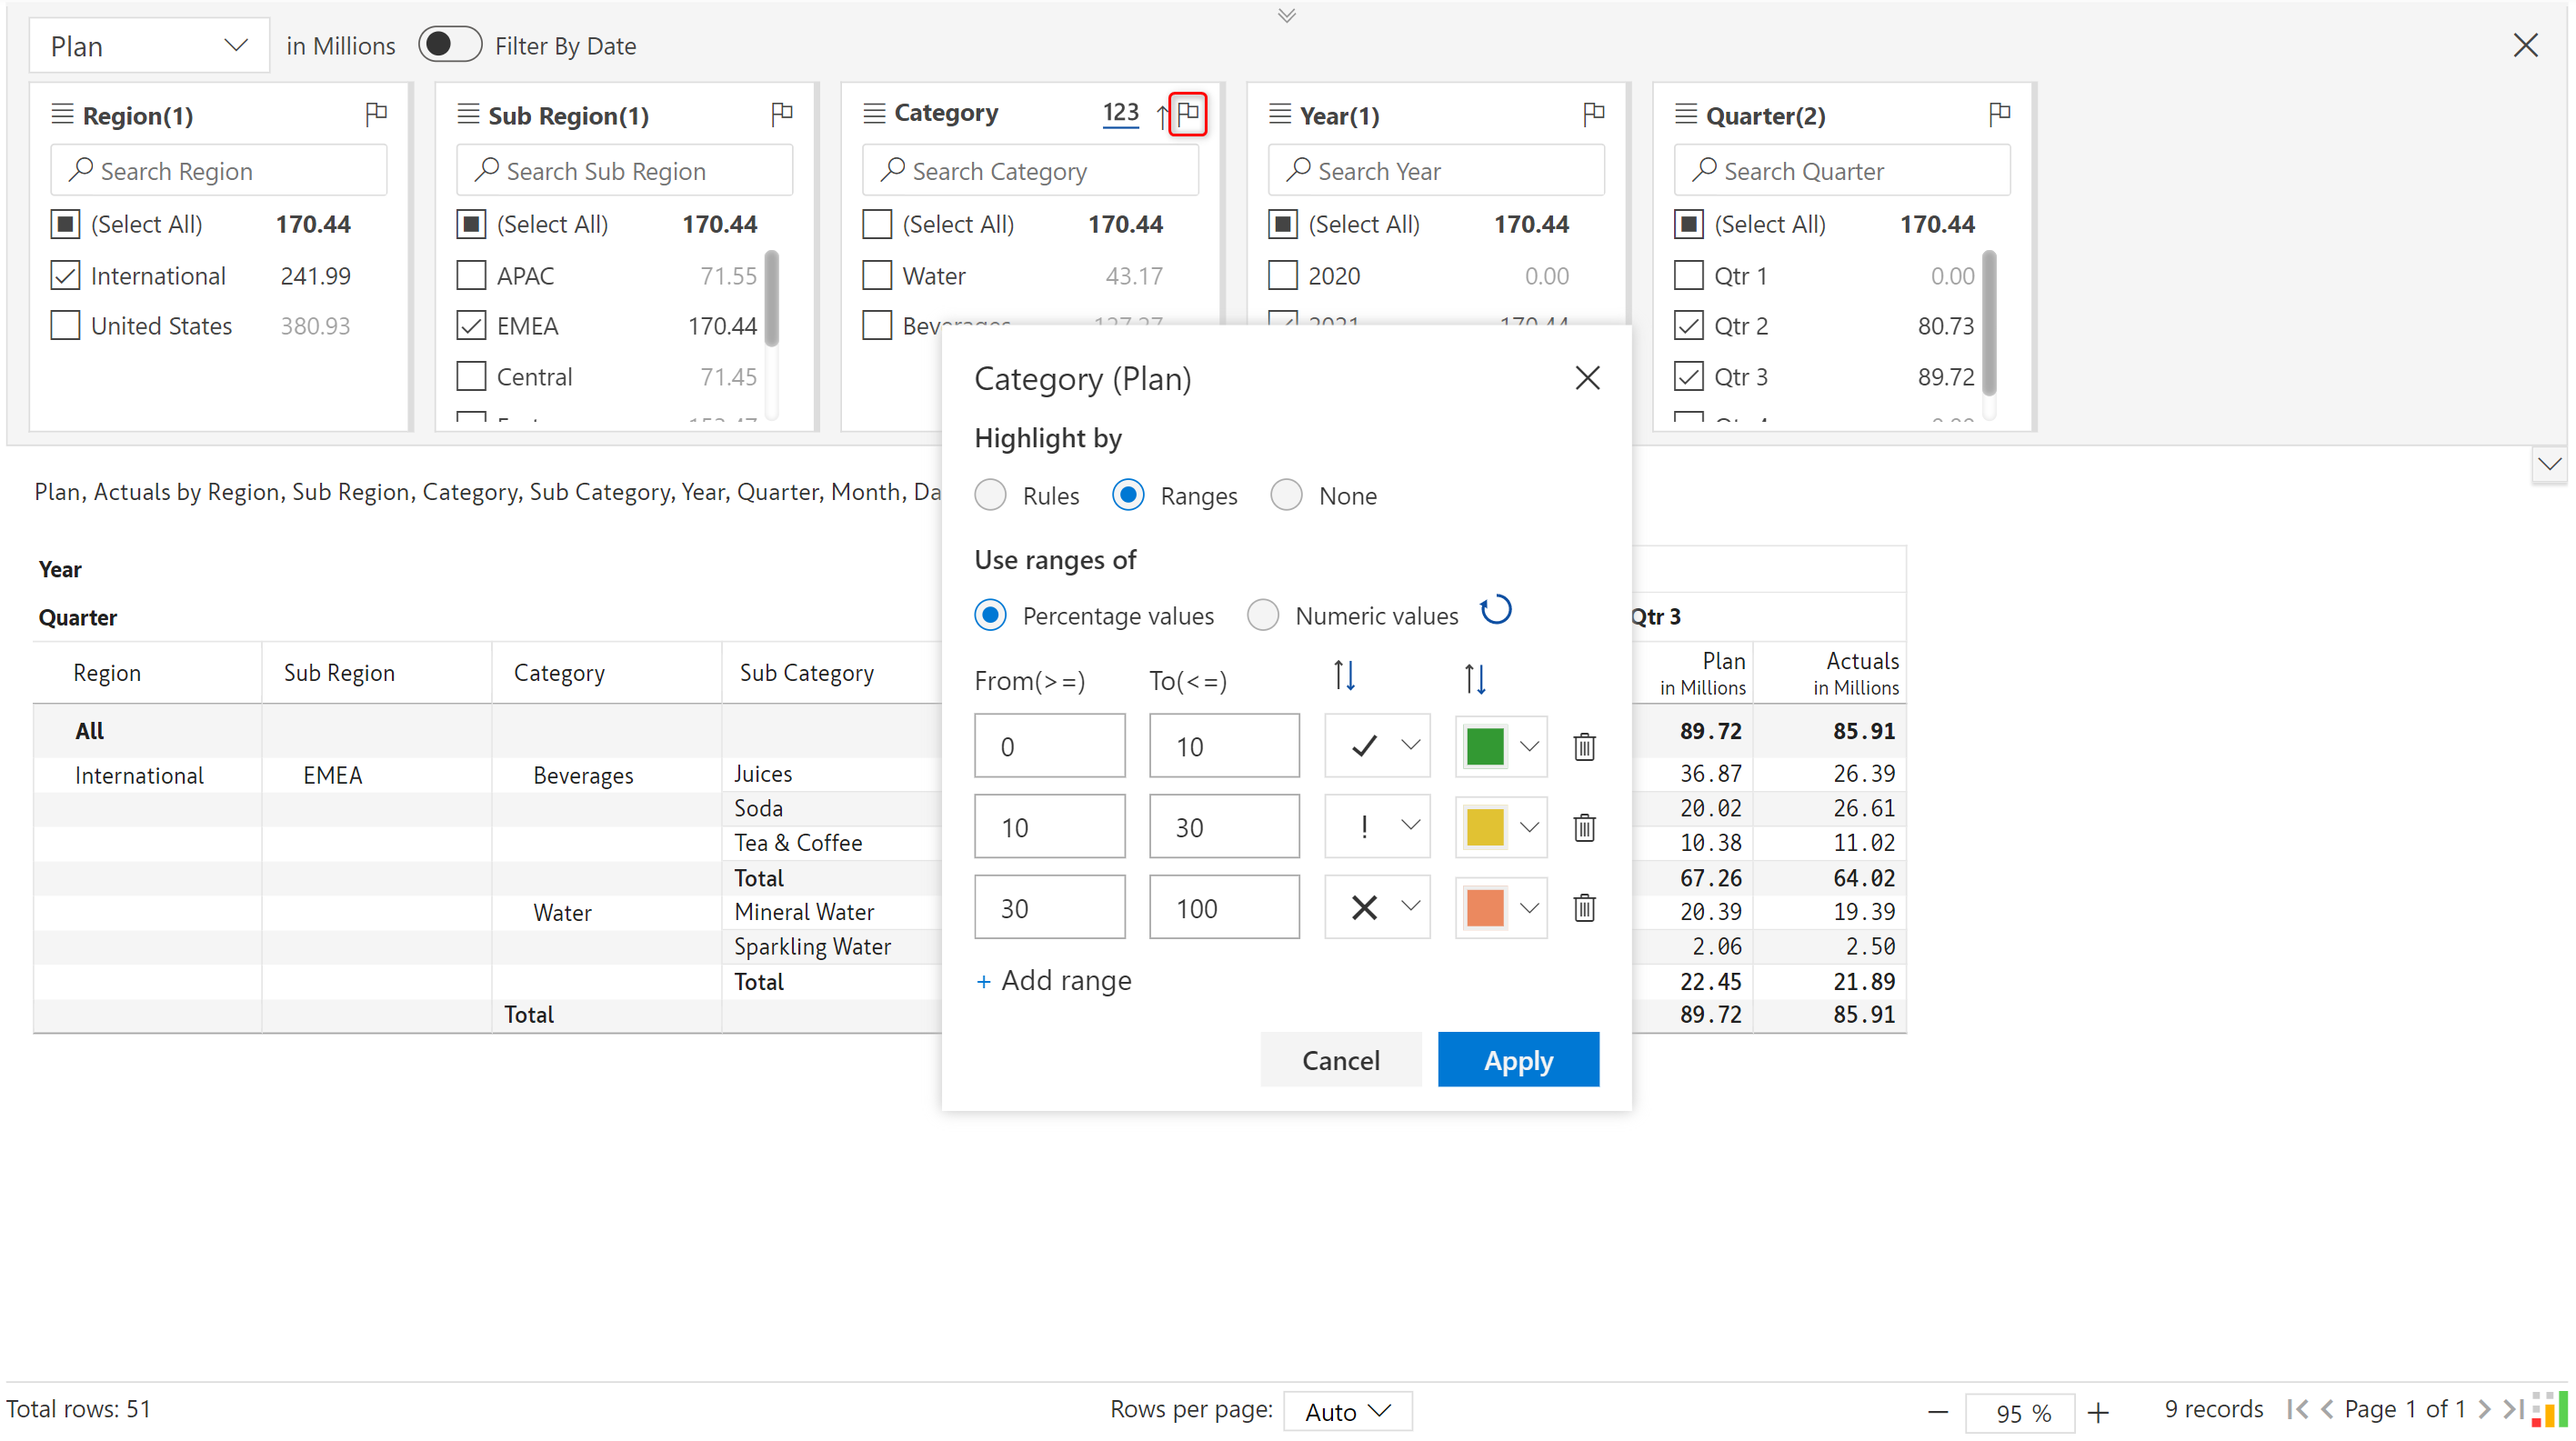
Task: Toggle the Filter By Date switch
Action: (449, 45)
